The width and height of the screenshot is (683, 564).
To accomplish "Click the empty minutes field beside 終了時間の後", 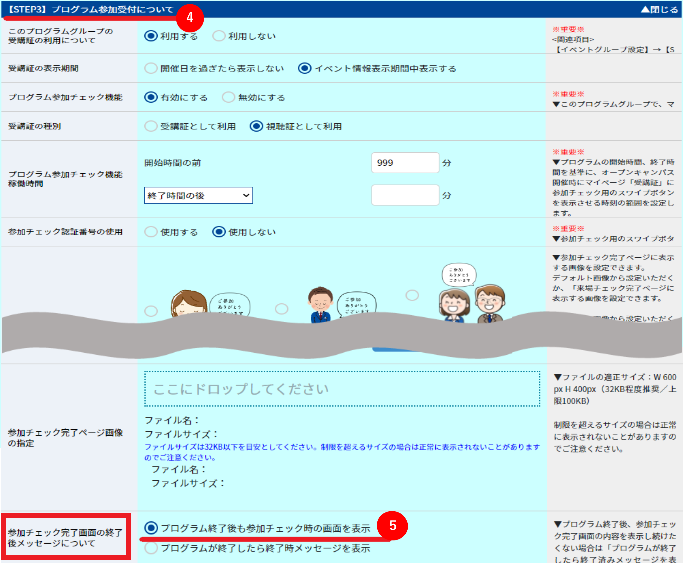I will click(405, 195).
